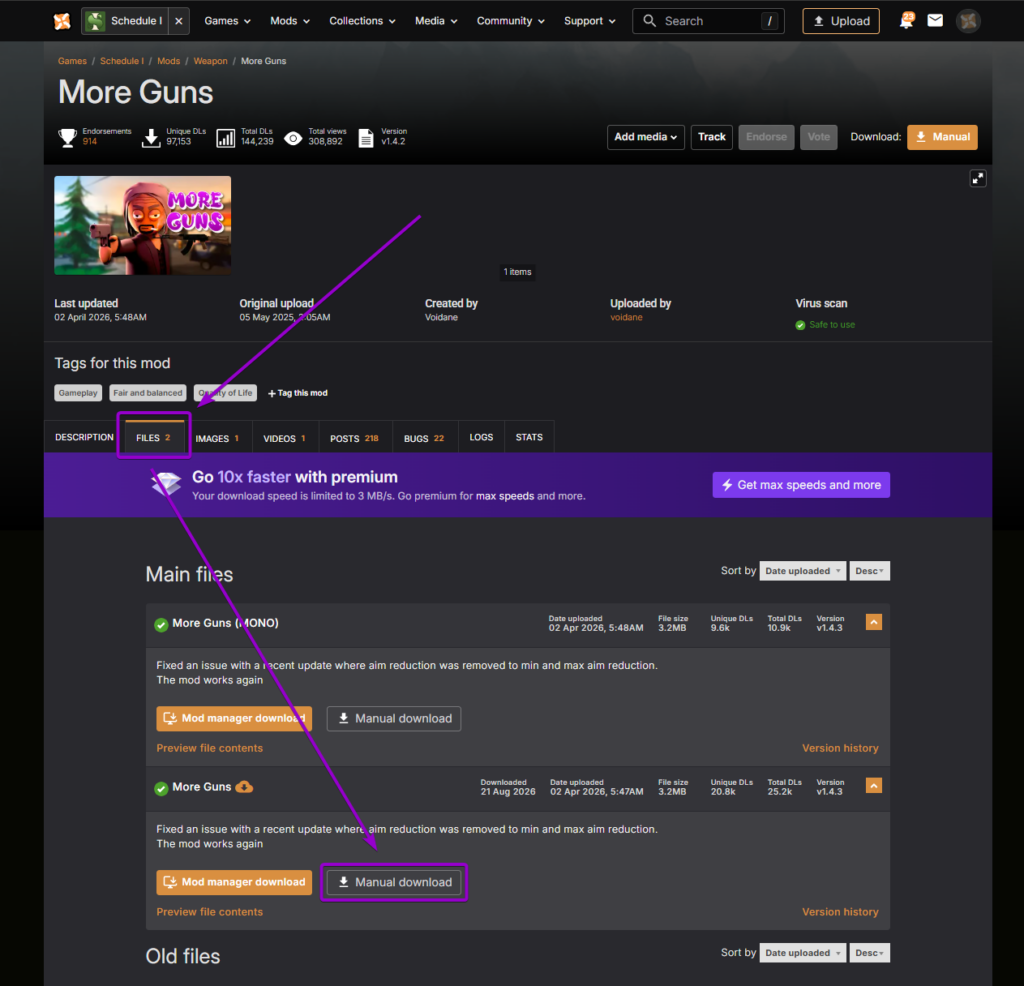1024x986 pixels.
Task: Click the Safe to use virus scan link
Action: (831, 325)
